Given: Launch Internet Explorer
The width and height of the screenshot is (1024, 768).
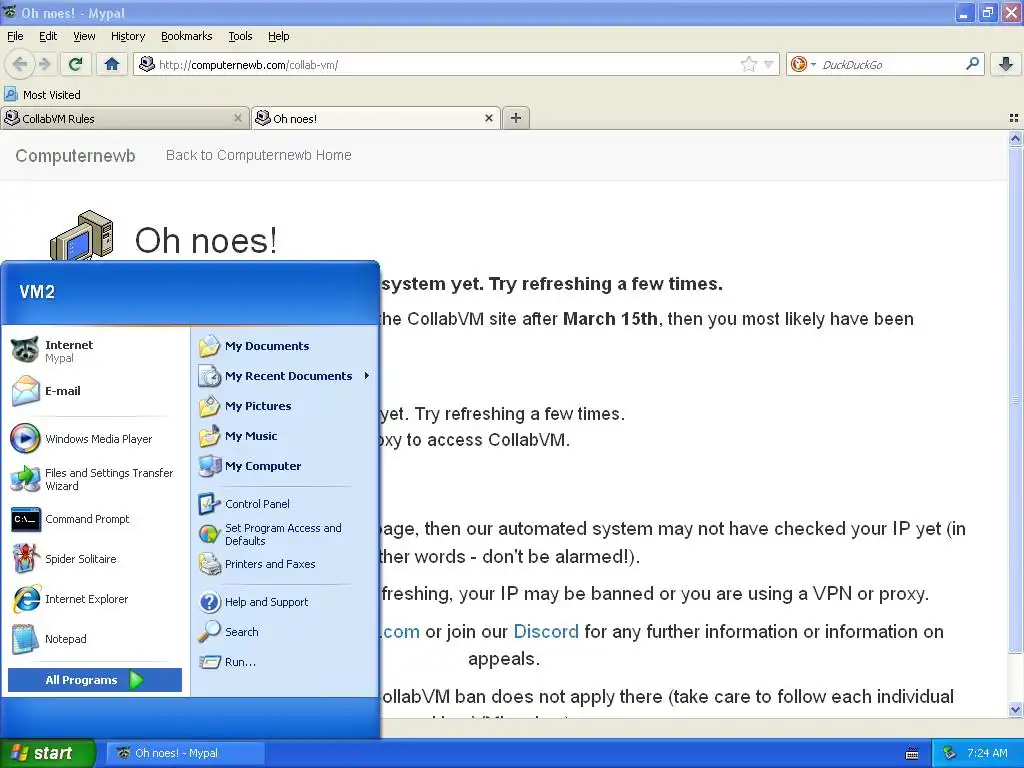Looking at the screenshot, I should point(96,599).
